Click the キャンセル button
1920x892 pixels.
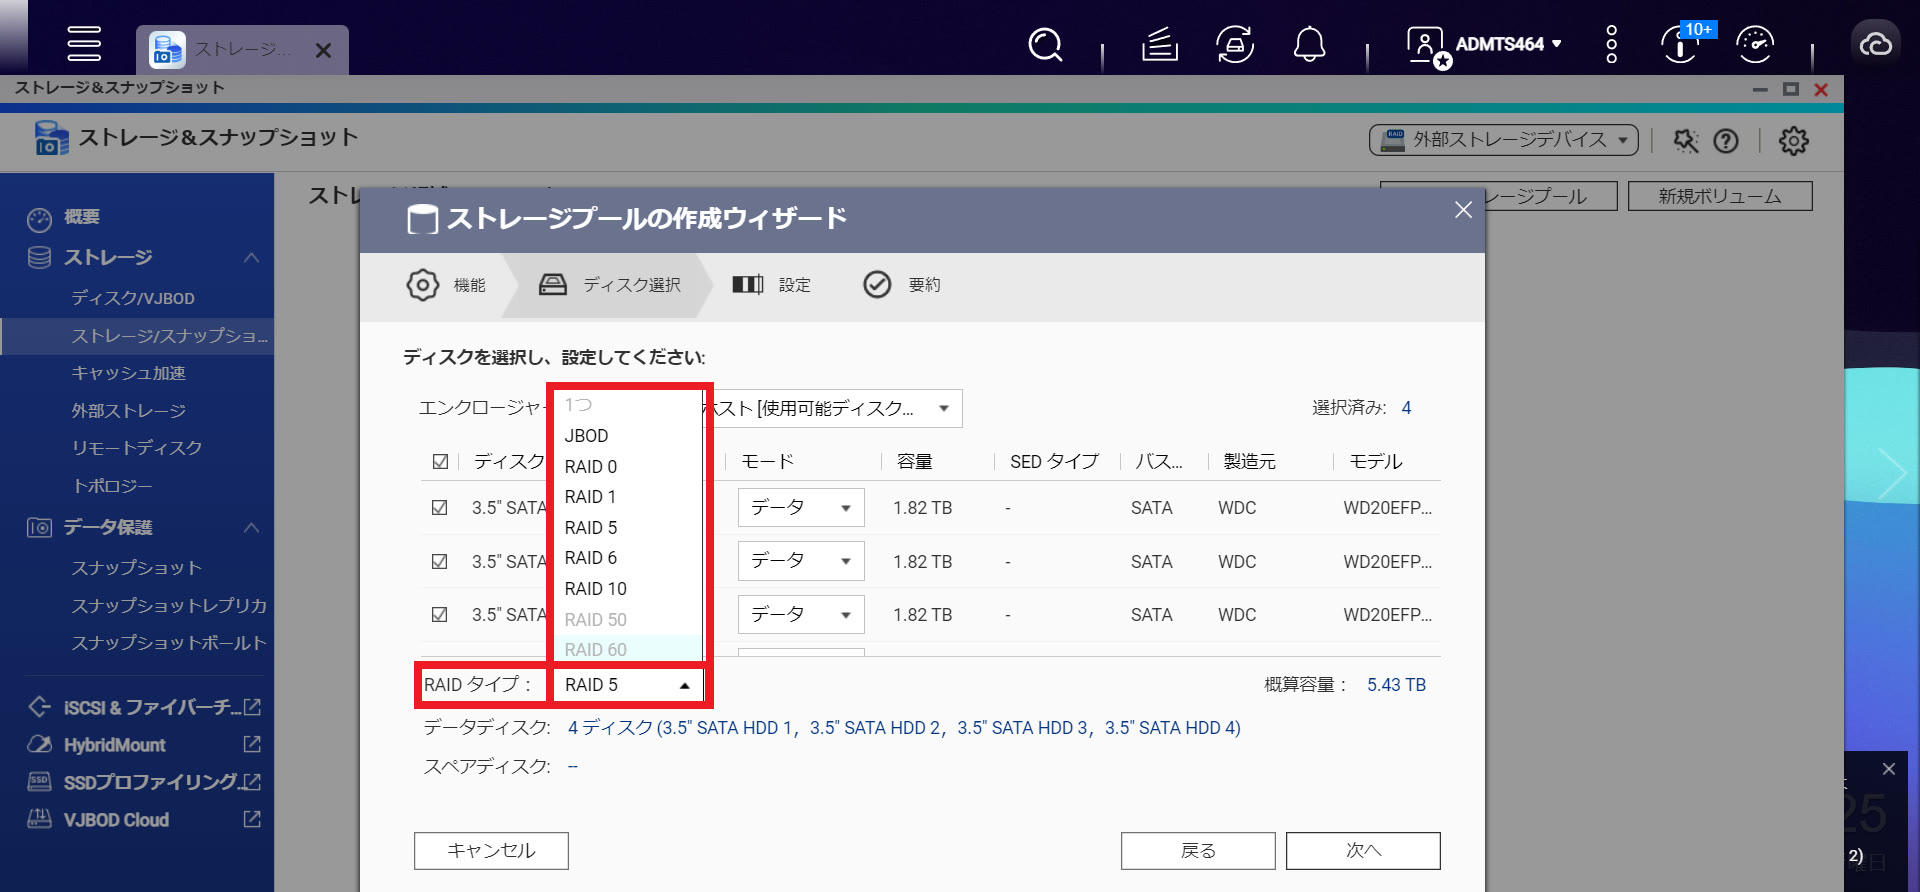point(491,851)
